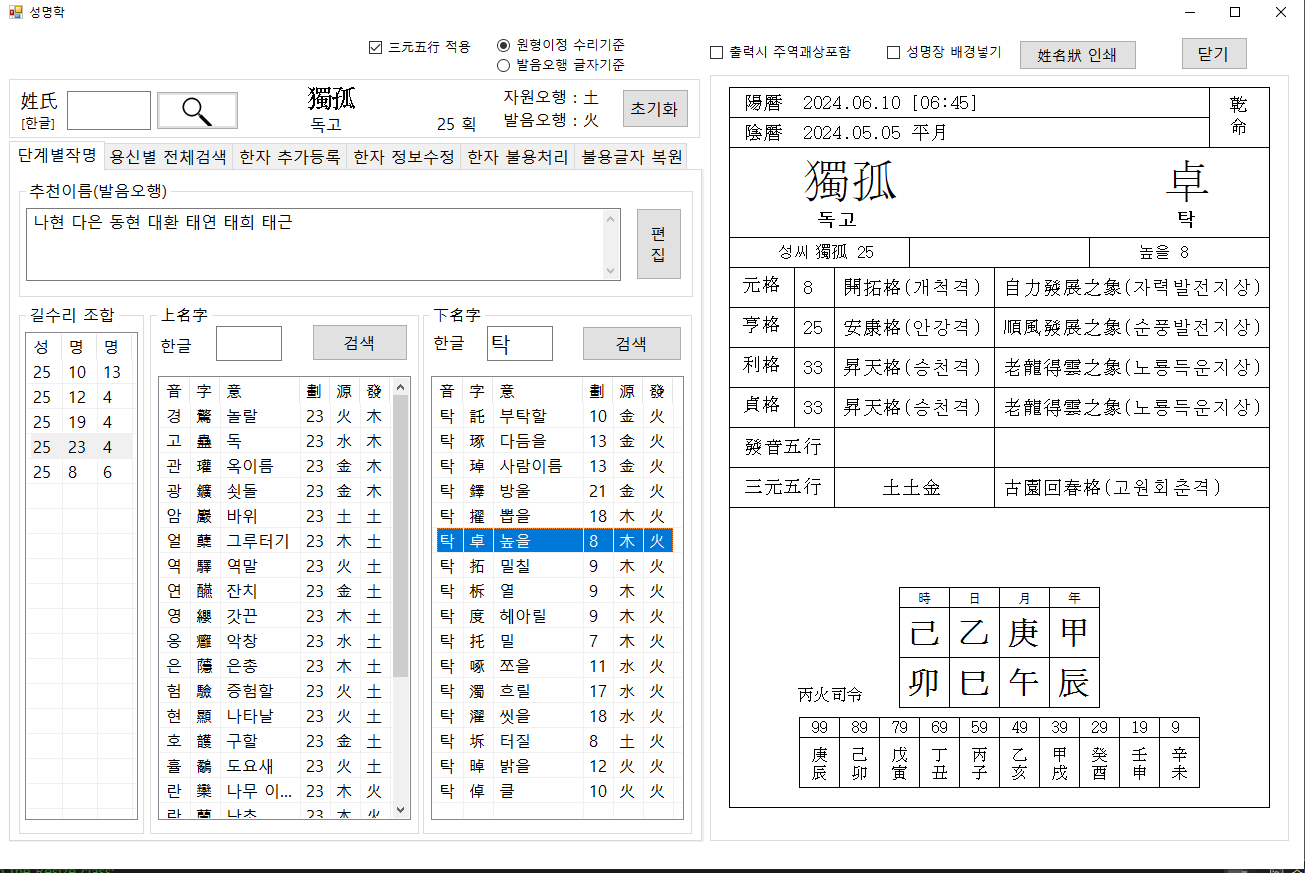Image resolution: width=1305 pixels, height=873 pixels.
Task: Select 下名字 row 탁 쪼을
Action: tap(555, 666)
